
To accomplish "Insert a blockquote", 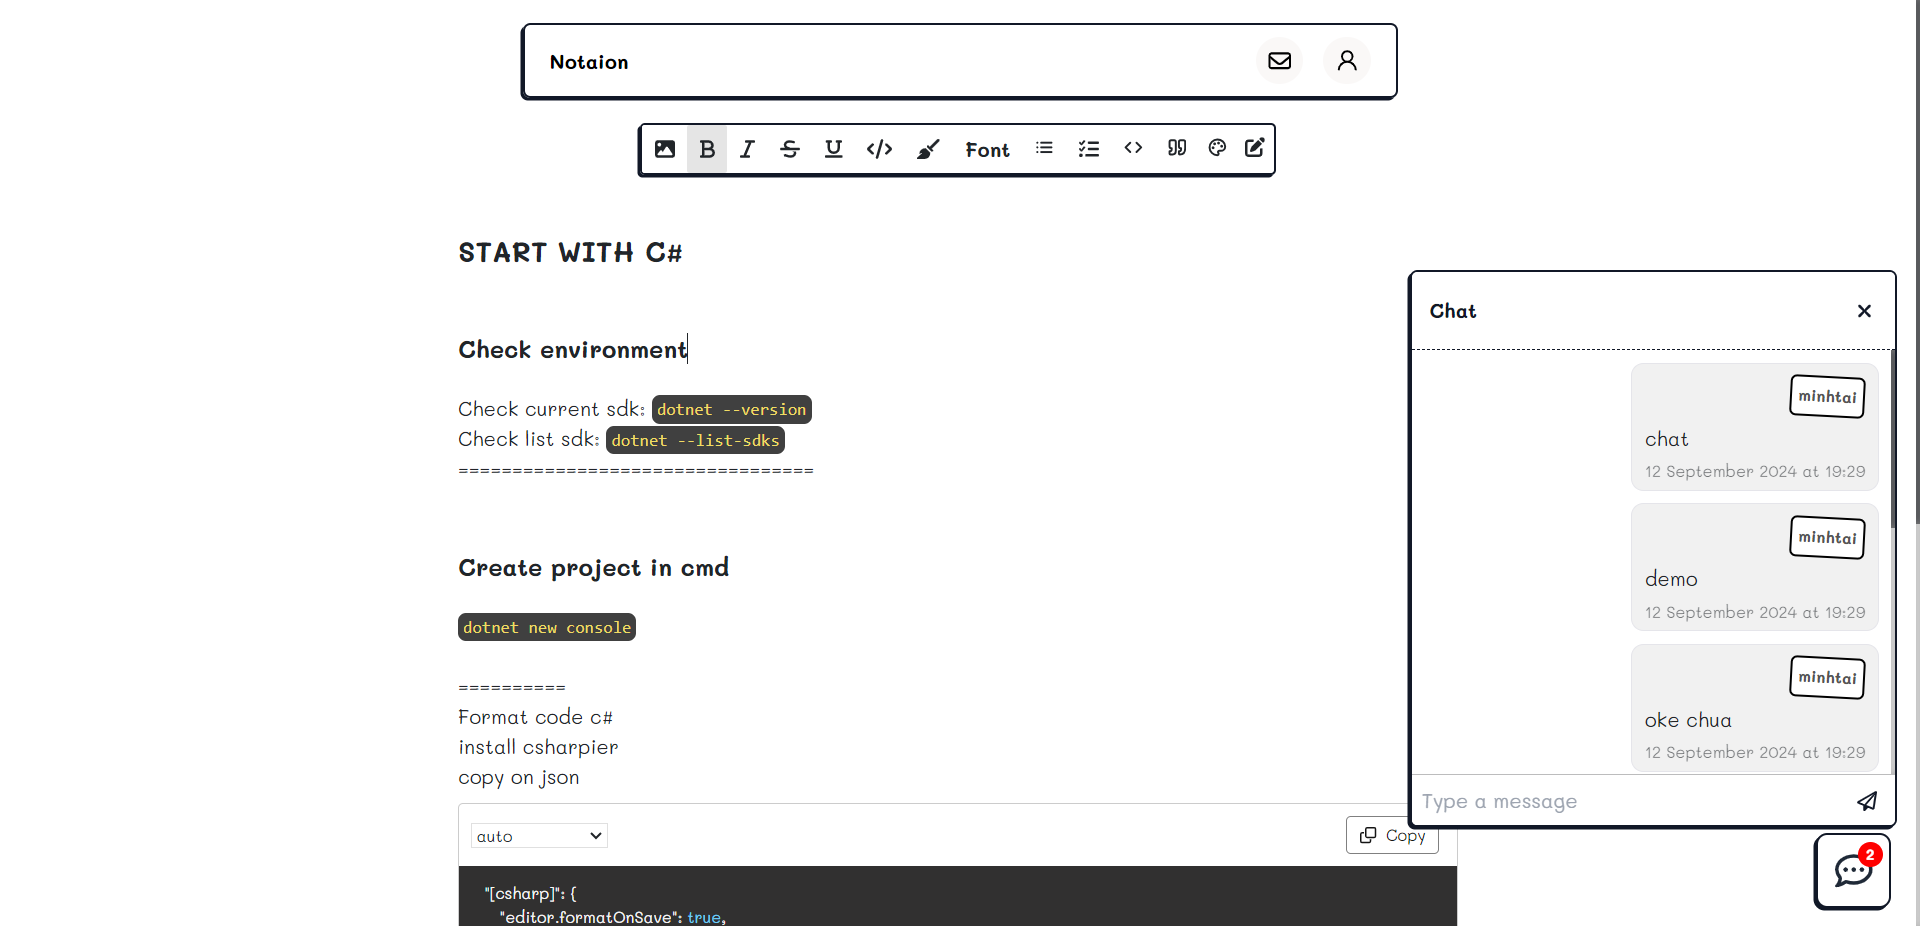I will pos(1176,148).
